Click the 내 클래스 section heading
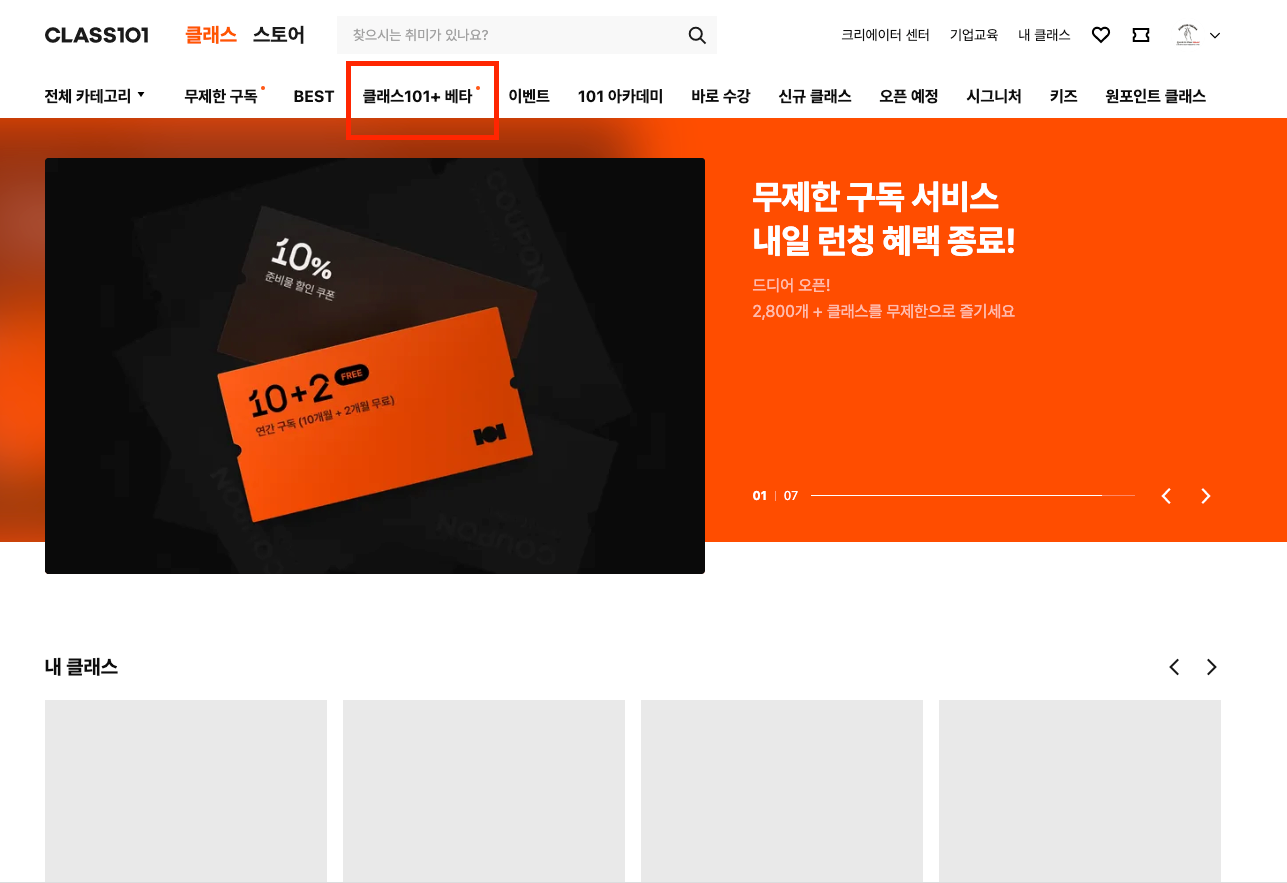Screen dimensions: 1287x883 [81, 667]
